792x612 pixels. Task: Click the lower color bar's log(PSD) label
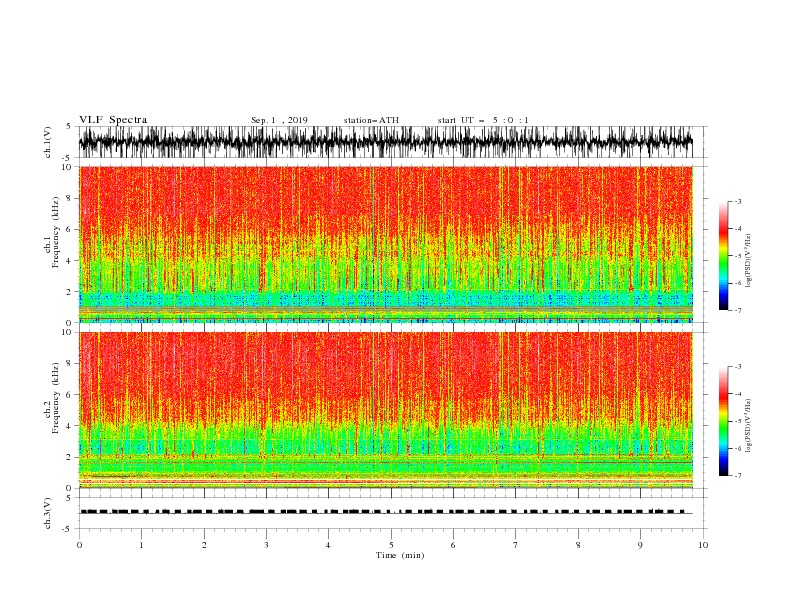tap(749, 425)
